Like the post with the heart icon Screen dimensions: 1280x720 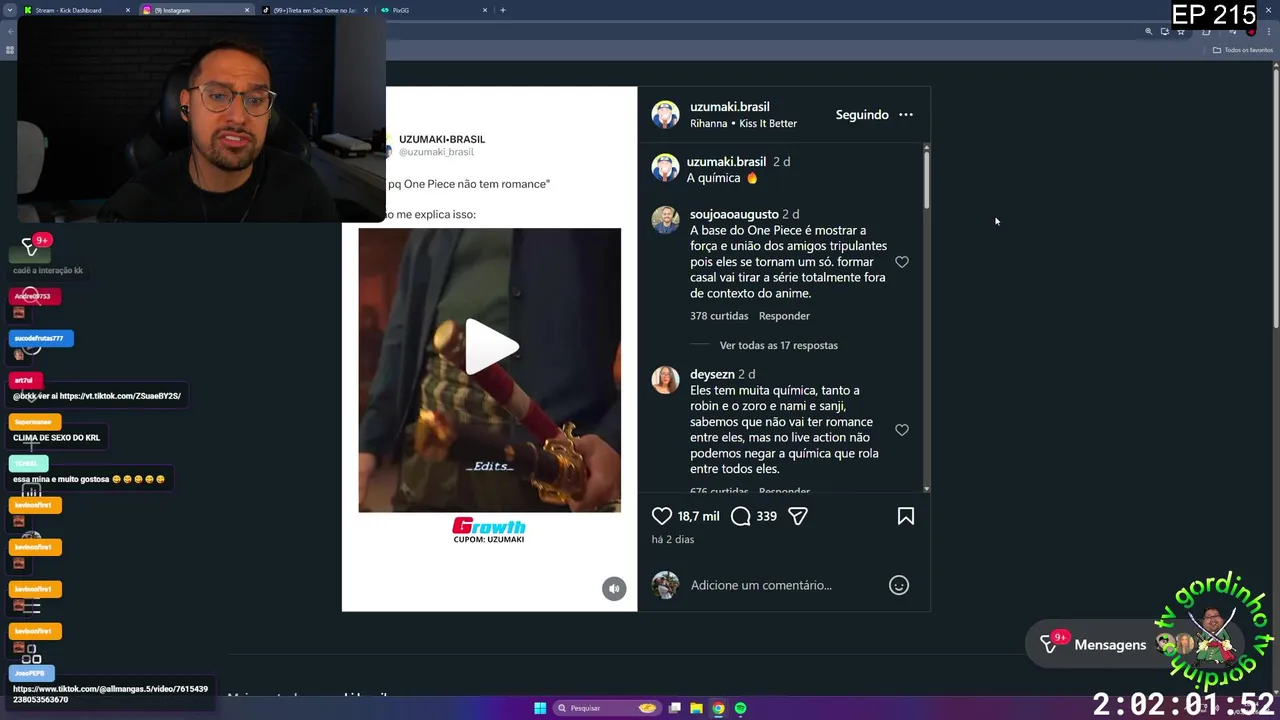coord(662,516)
